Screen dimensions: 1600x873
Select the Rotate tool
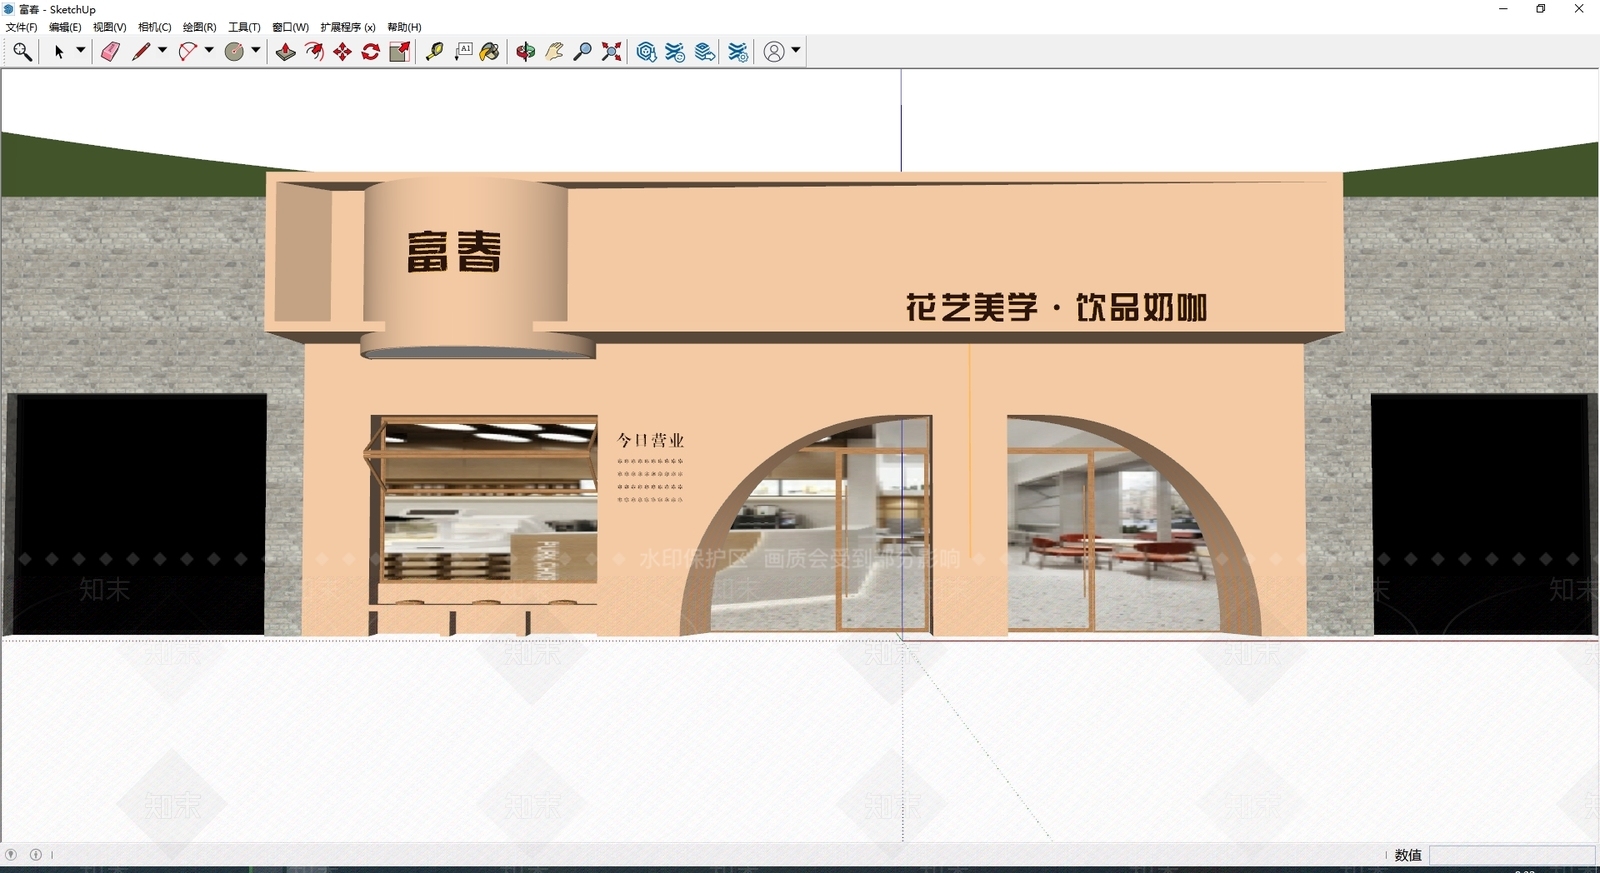pos(371,52)
